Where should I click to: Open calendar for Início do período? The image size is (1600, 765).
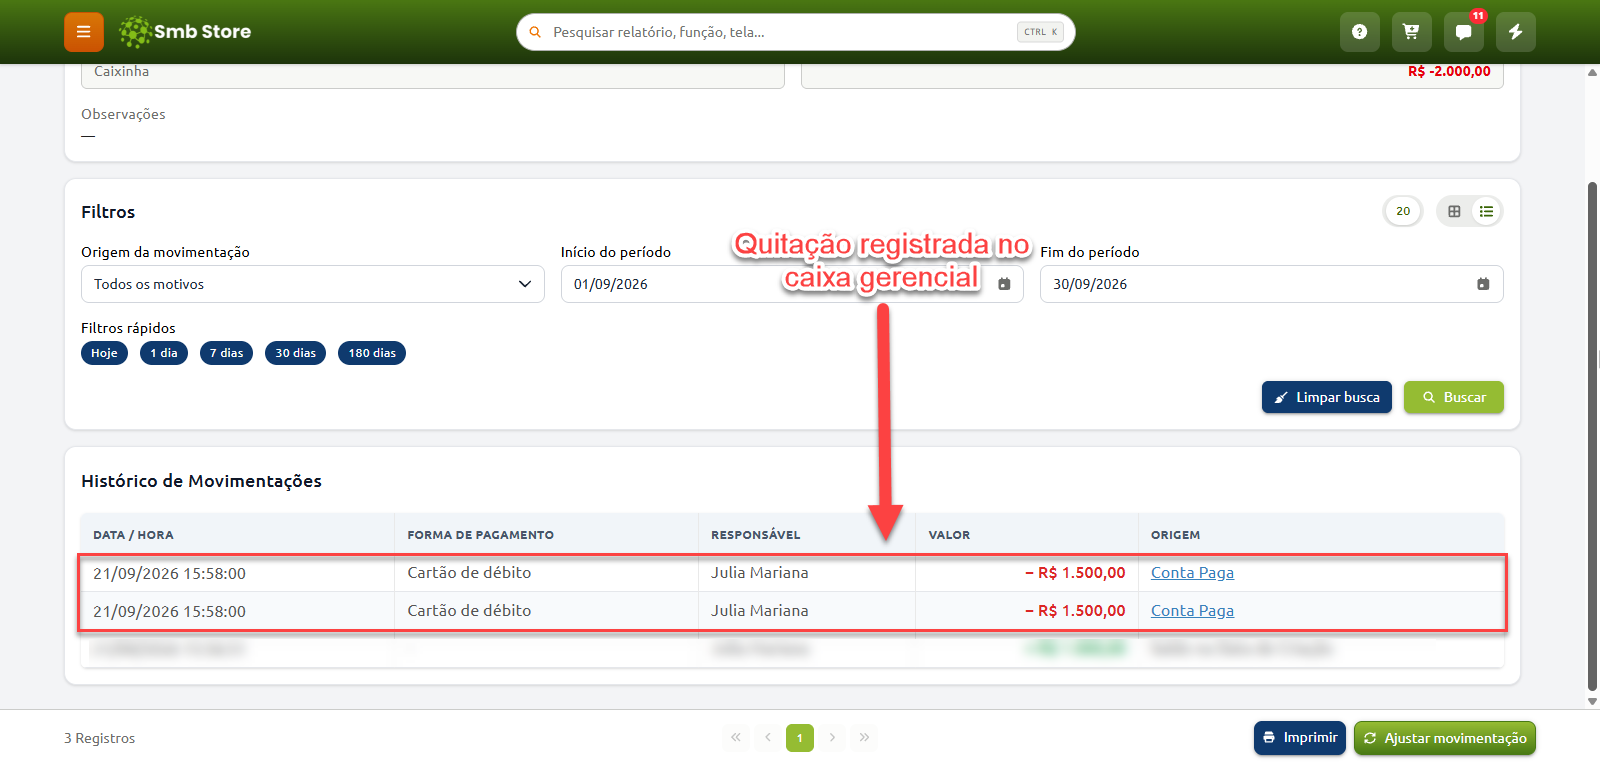click(1004, 284)
